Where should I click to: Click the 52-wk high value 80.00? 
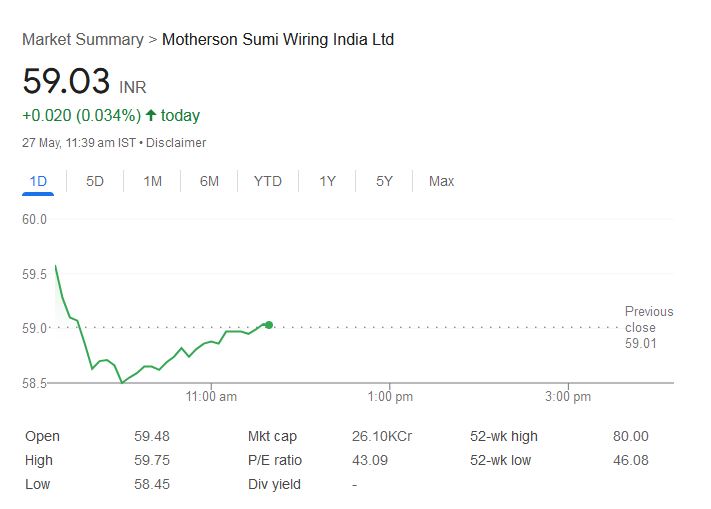(x=631, y=436)
